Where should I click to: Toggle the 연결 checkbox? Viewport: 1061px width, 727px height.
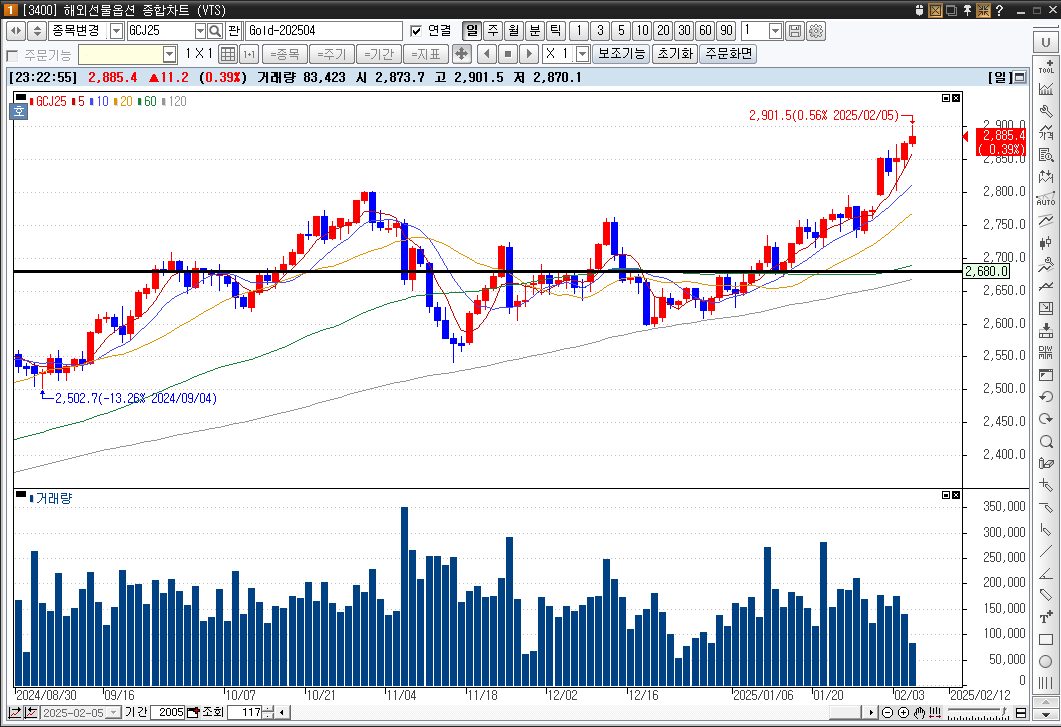pyautogui.click(x=416, y=31)
